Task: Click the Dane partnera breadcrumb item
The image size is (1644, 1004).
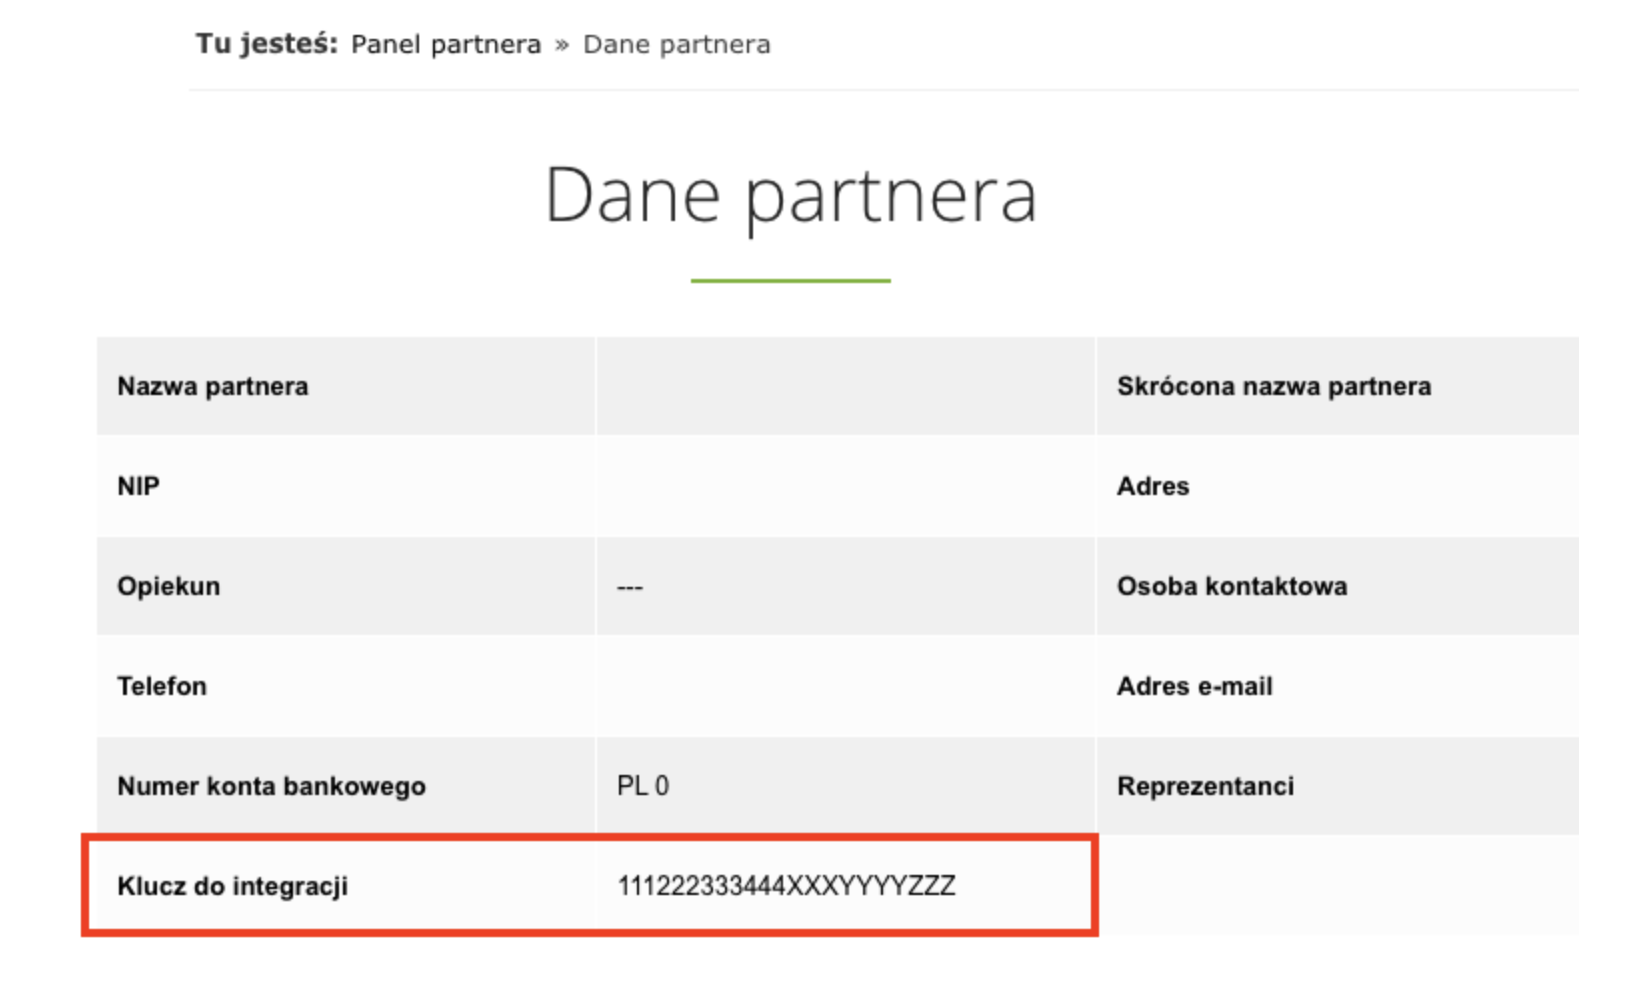Action: pos(677,45)
